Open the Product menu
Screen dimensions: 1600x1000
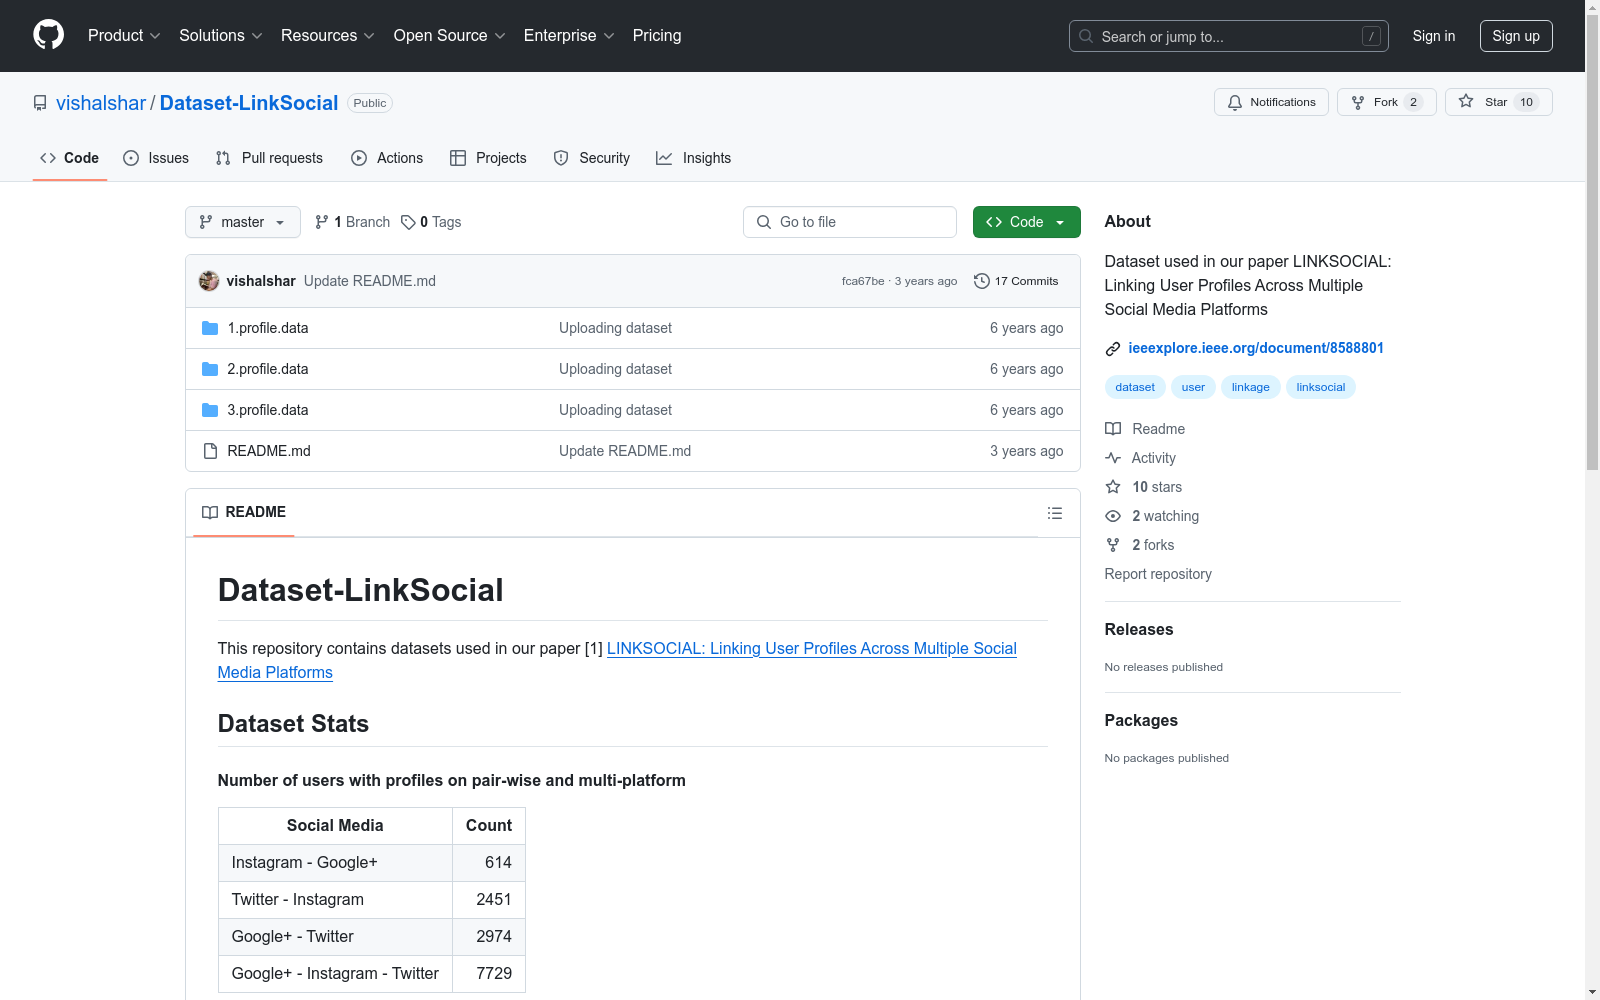tap(124, 35)
